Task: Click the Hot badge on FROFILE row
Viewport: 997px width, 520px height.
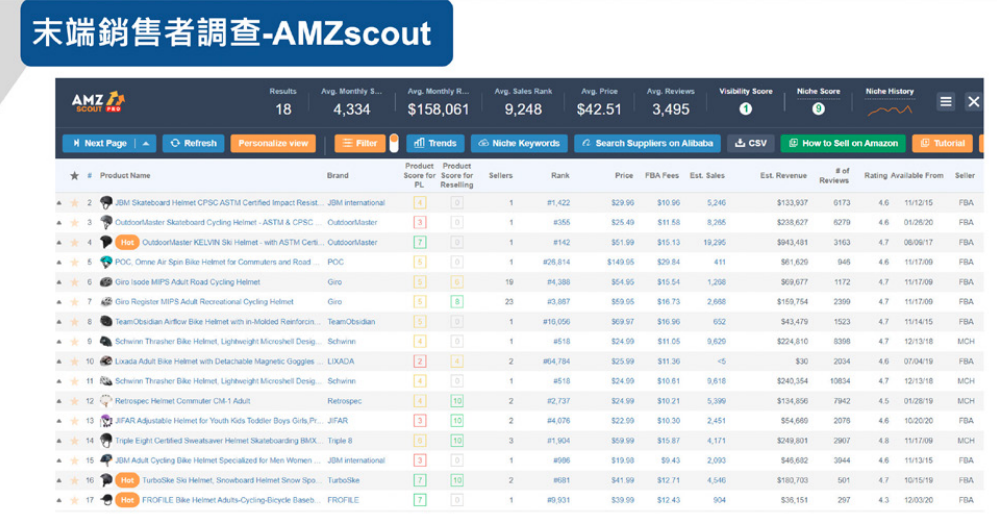Action: pos(127,500)
